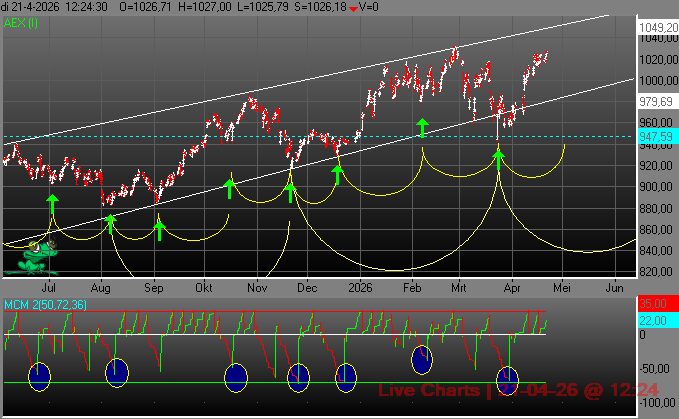This screenshot has width=679, height=419.
Task: Click the MCM 2(50,72,36) indicator label
Action: (x=45, y=304)
